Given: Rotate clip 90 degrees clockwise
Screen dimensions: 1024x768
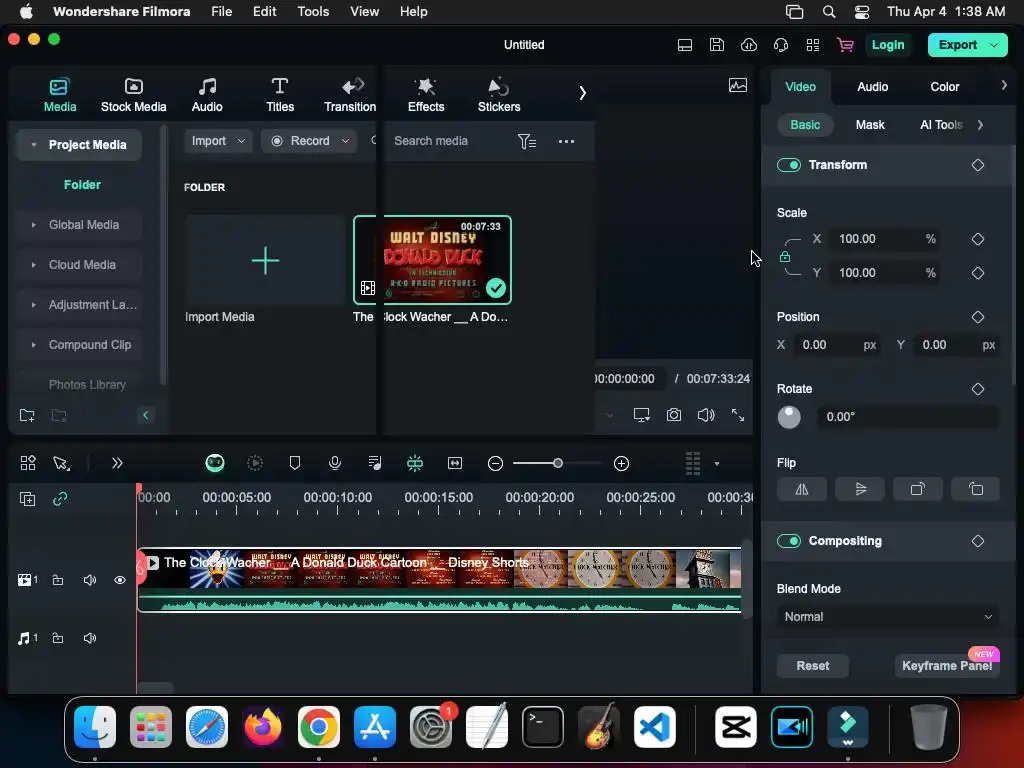Looking at the screenshot, I should (918, 489).
